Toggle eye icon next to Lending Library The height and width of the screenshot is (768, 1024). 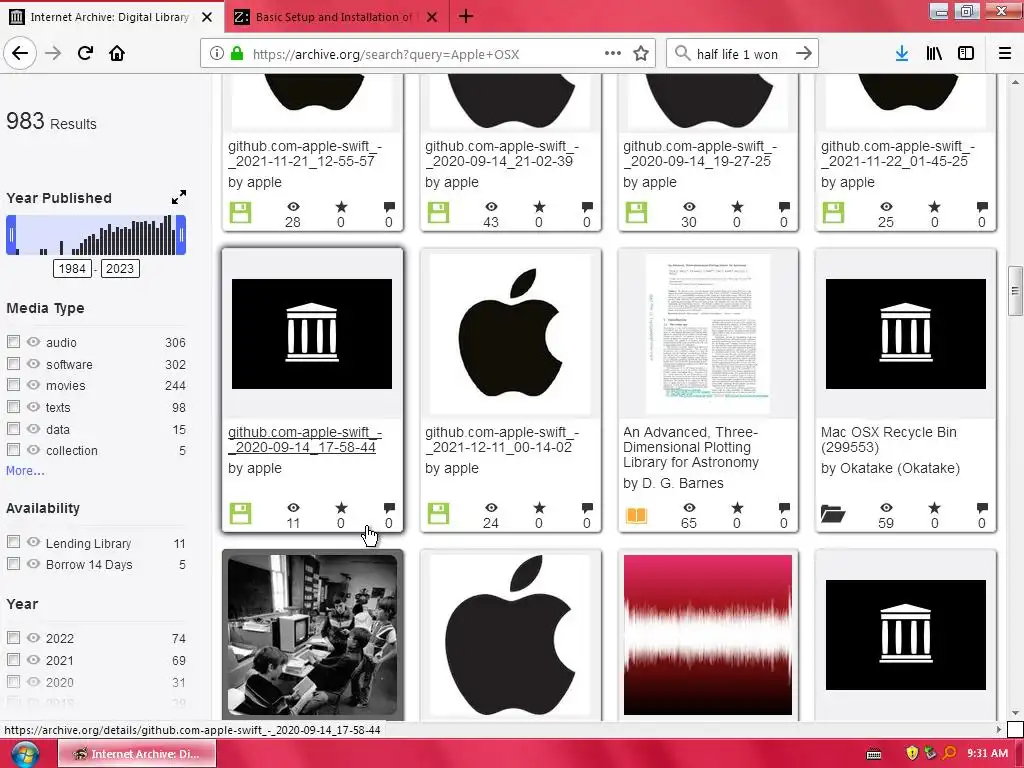pos(33,541)
